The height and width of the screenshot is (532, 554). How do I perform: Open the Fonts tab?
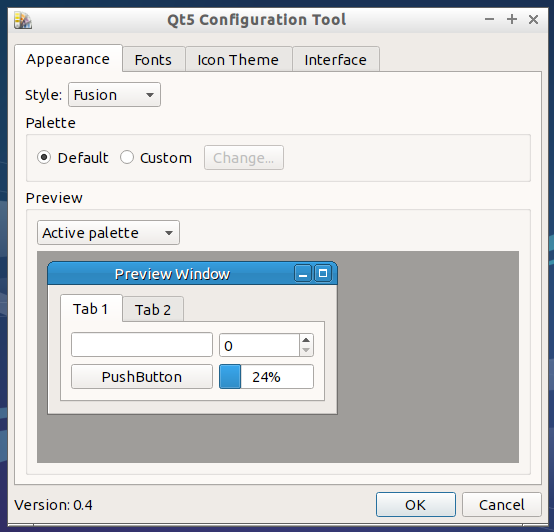point(153,59)
